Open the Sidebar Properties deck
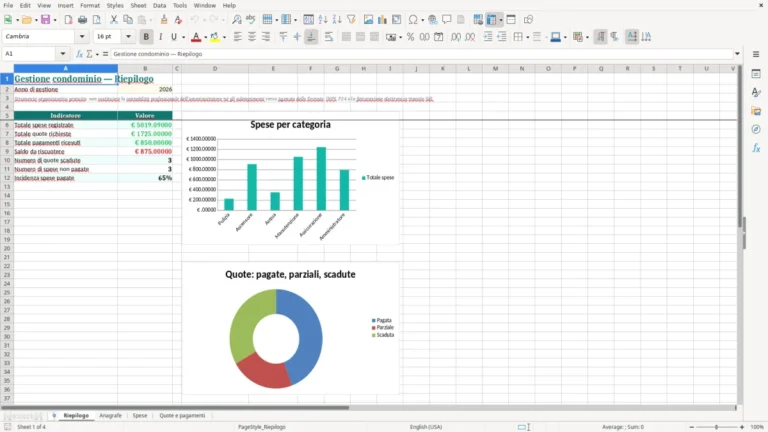 click(x=756, y=74)
